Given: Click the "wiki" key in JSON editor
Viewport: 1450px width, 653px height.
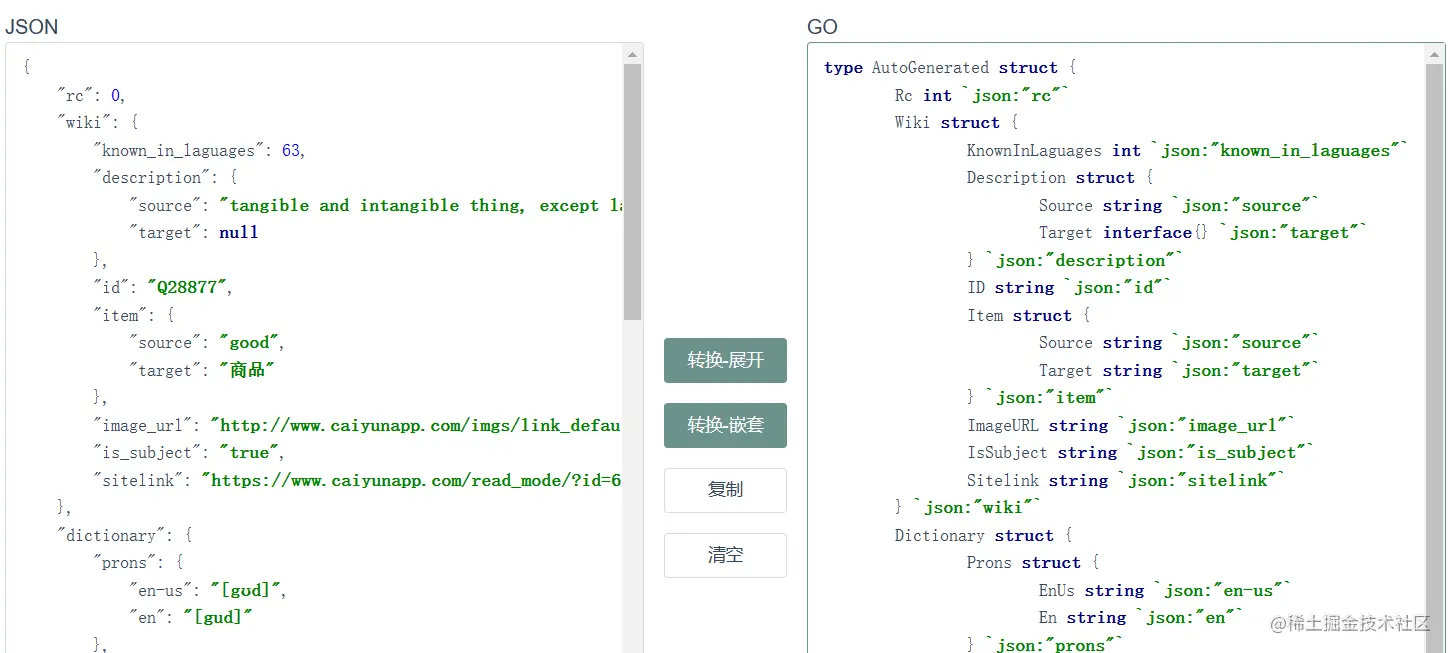Looking at the screenshot, I should pos(84,123).
